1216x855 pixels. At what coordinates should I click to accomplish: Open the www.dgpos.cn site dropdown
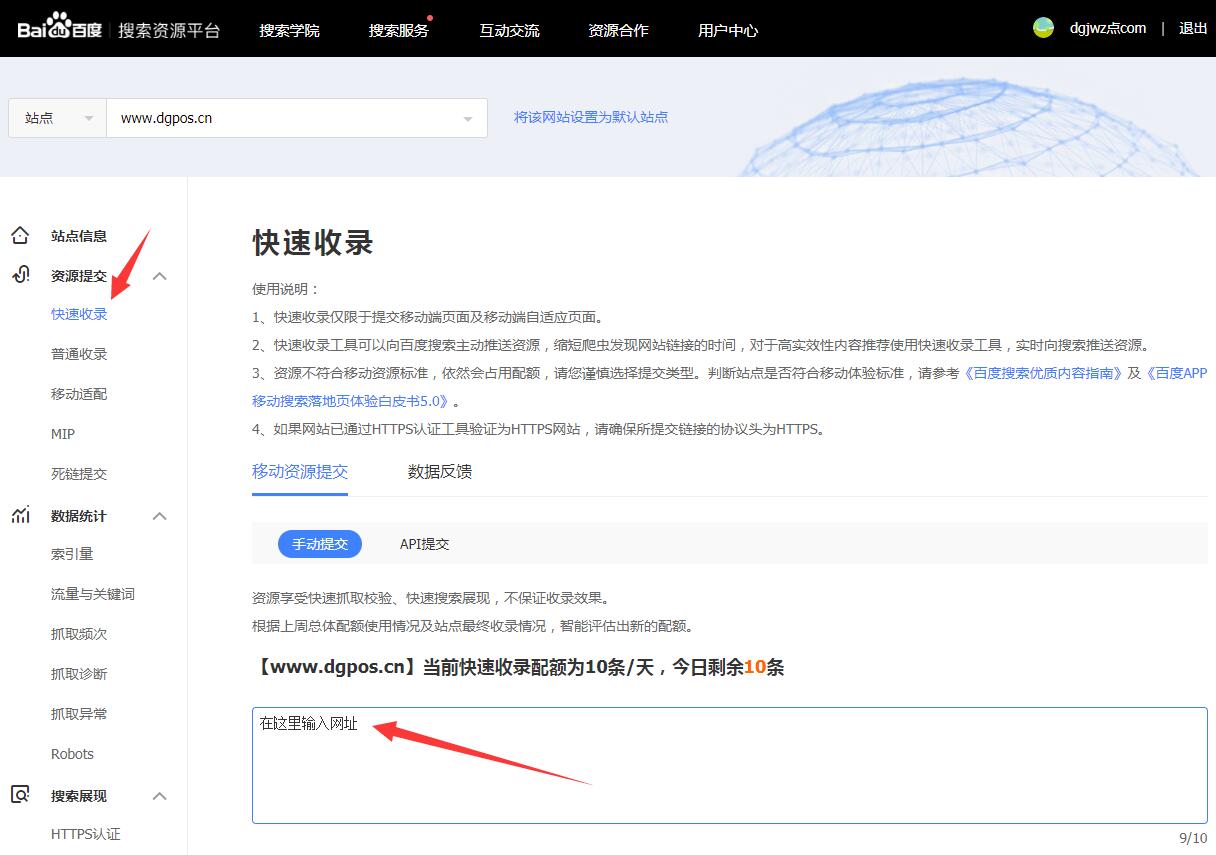tap(297, 118)
